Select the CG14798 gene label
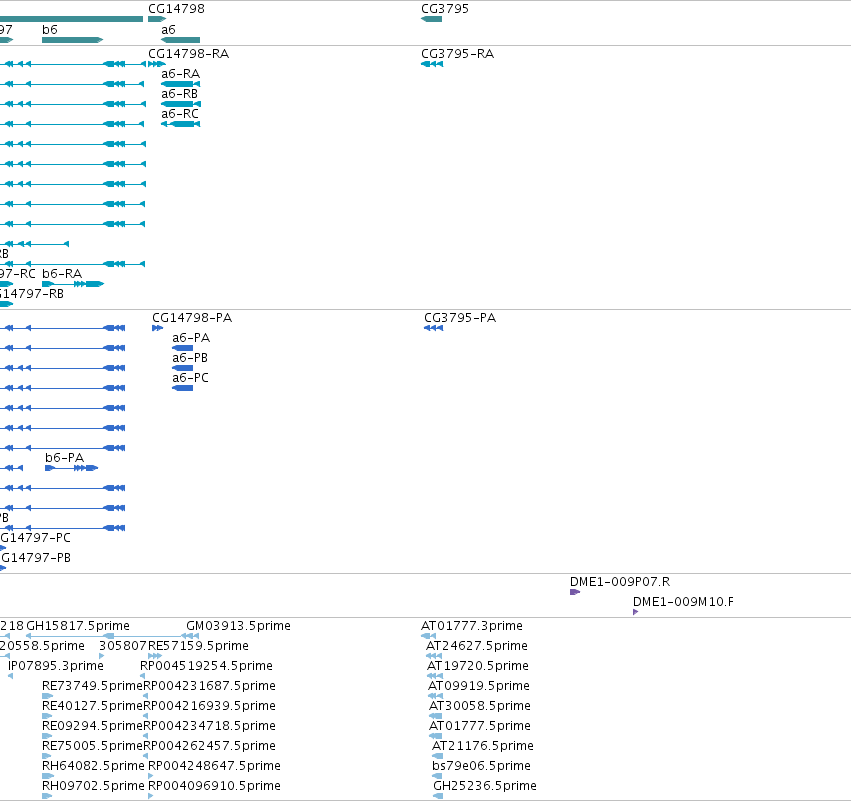 coord(176,9)
